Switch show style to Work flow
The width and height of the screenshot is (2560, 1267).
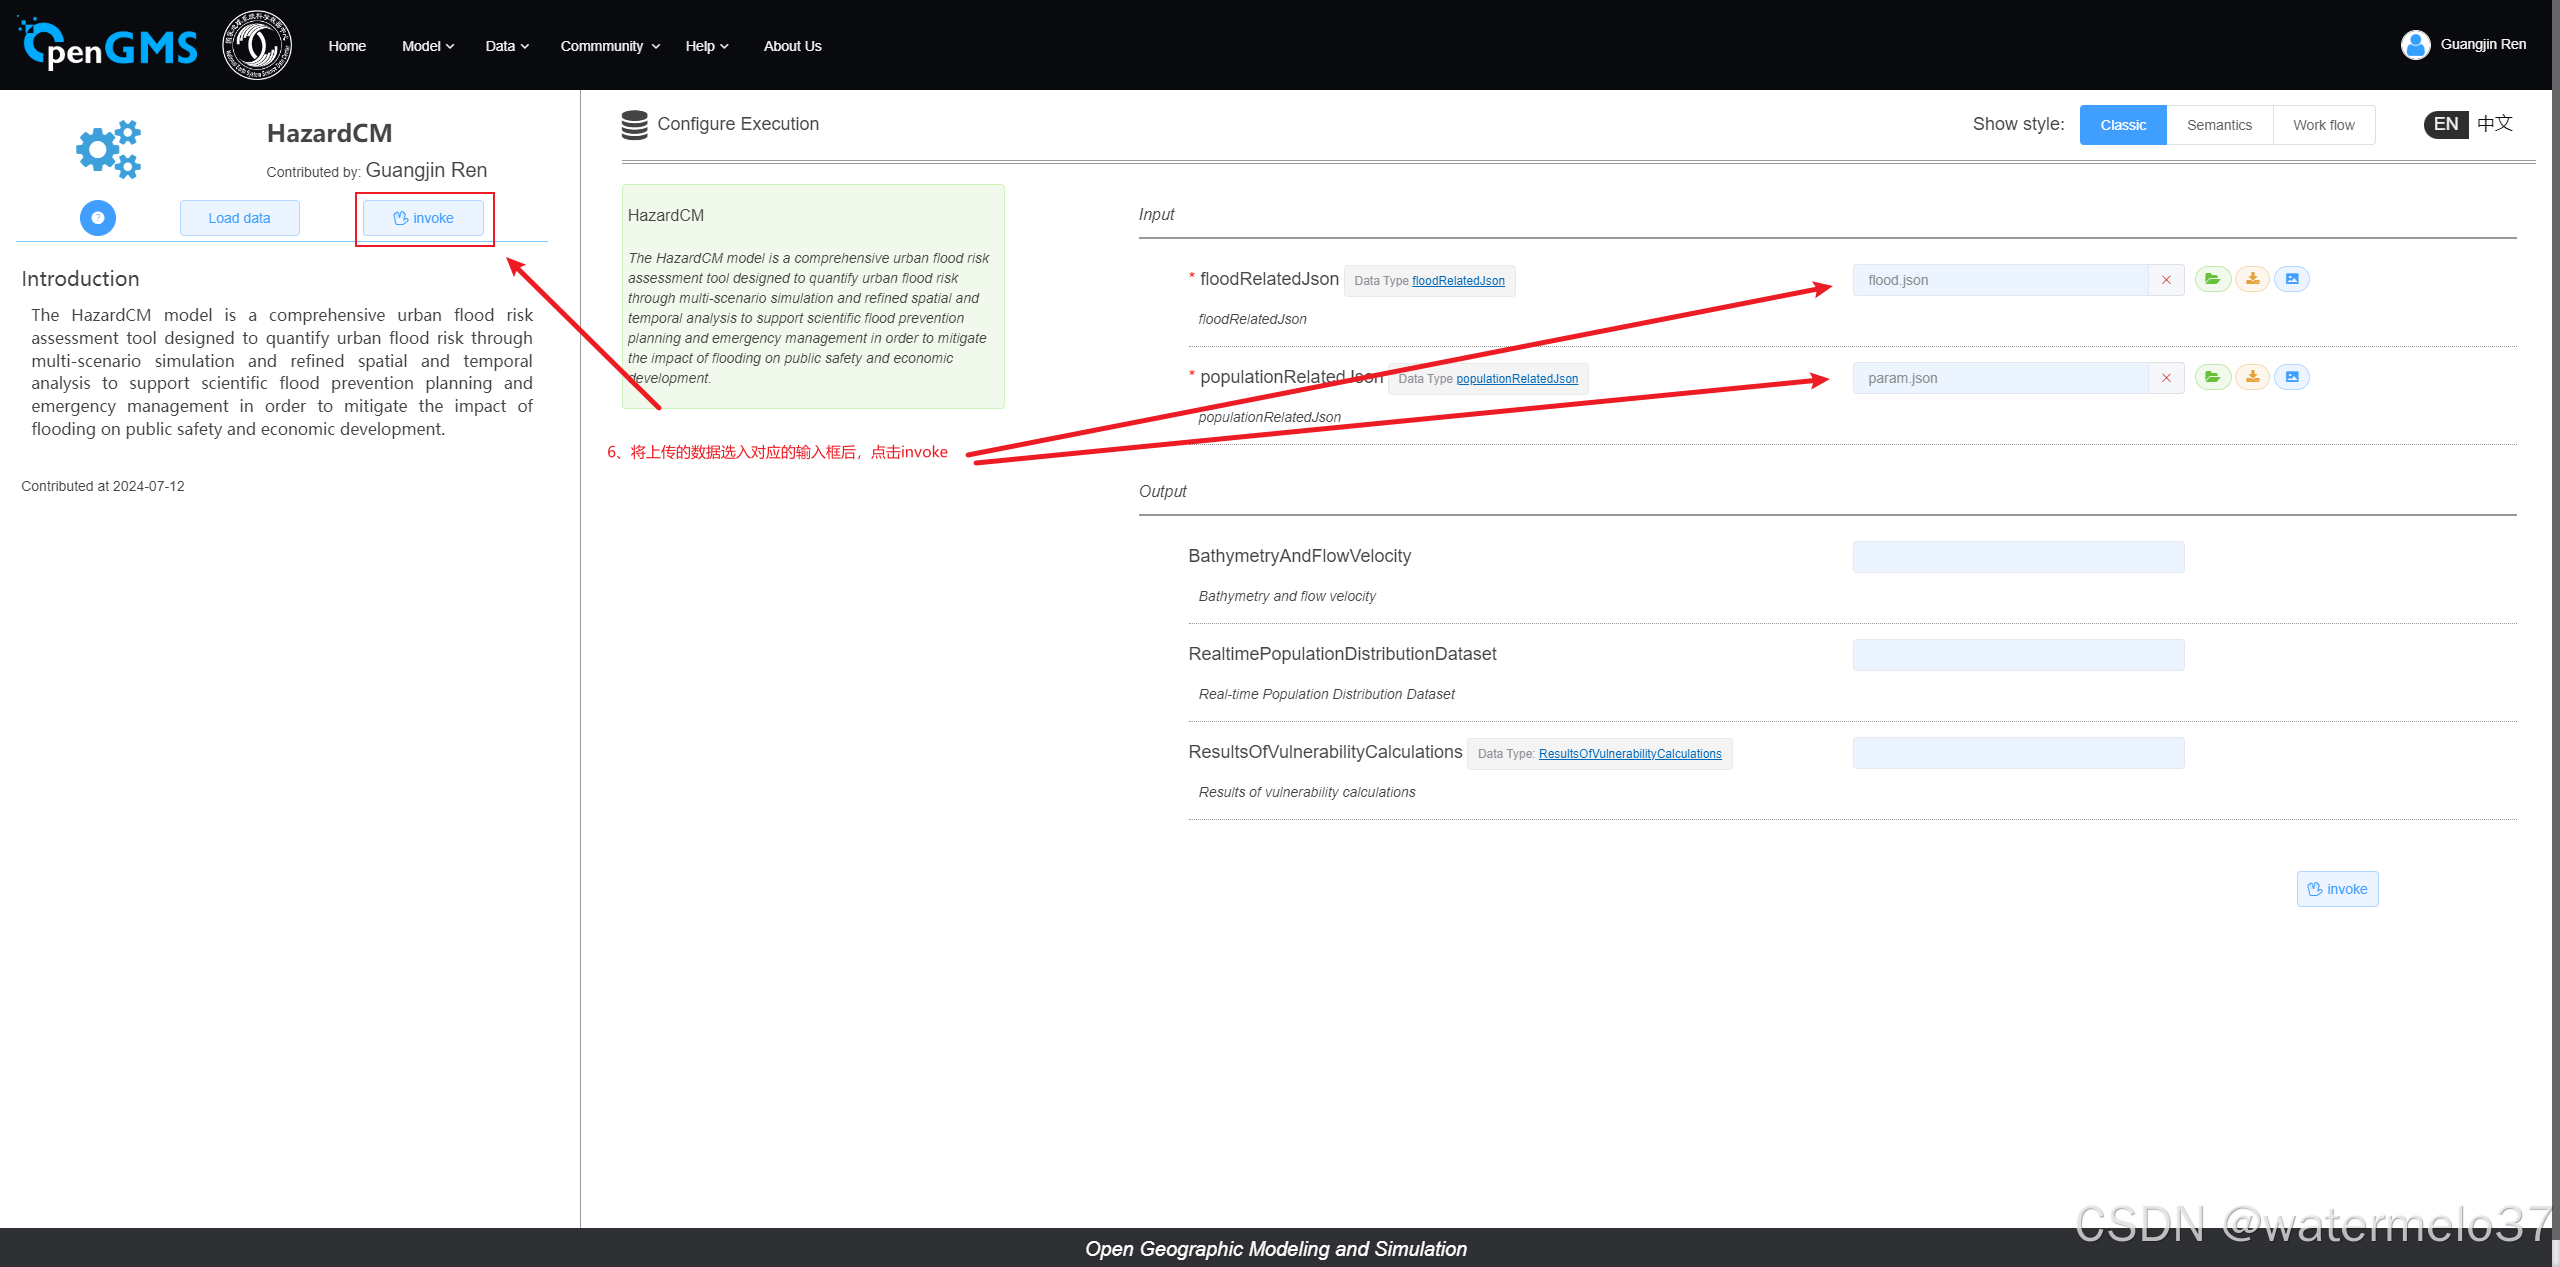tap(2323, 125)
